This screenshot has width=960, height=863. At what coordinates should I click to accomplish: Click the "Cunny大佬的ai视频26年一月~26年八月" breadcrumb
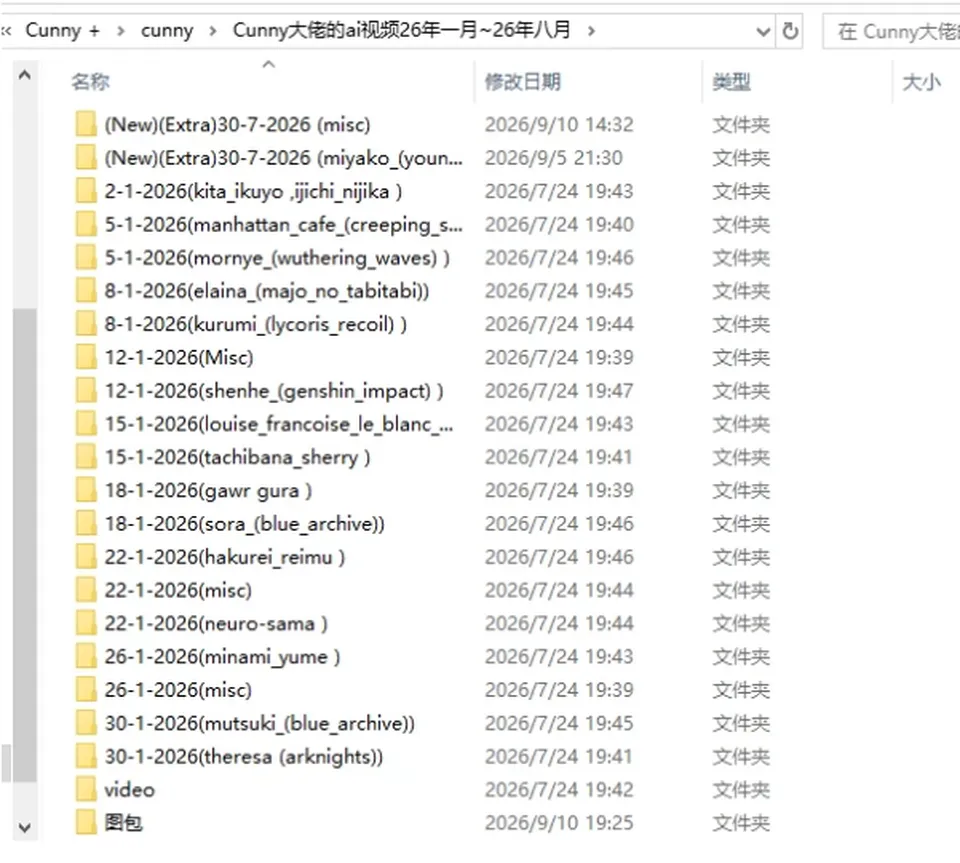point(402,30)
